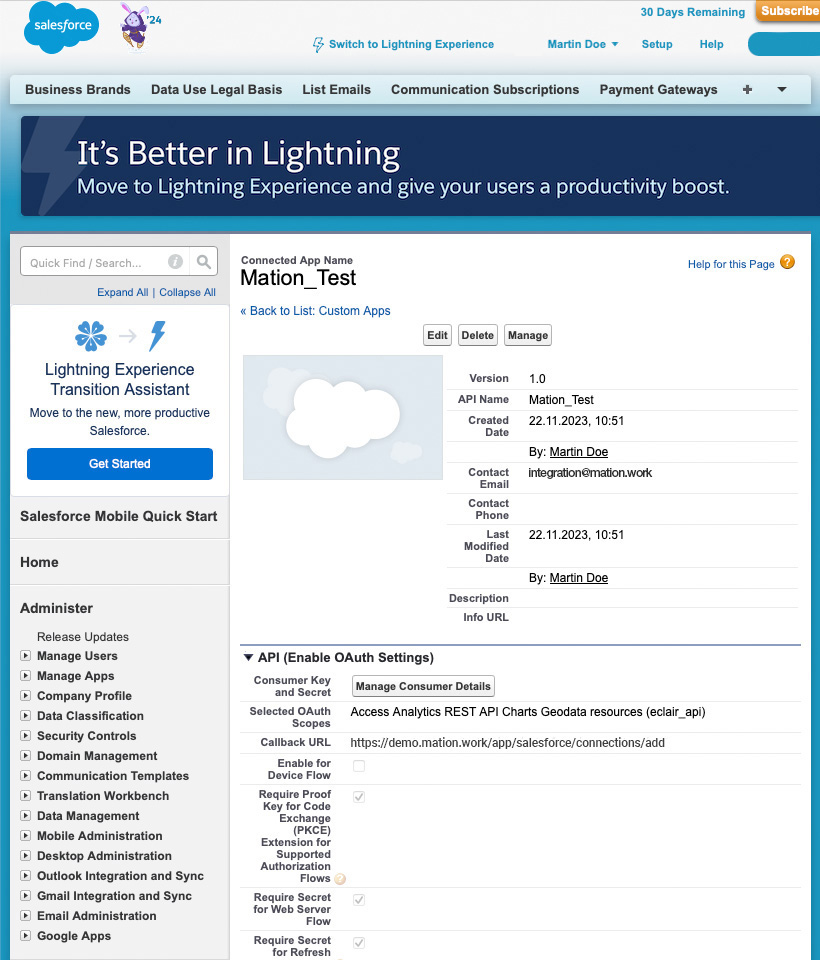Expand Domain Management tree node
820x960 pixels.
(26, 756)
